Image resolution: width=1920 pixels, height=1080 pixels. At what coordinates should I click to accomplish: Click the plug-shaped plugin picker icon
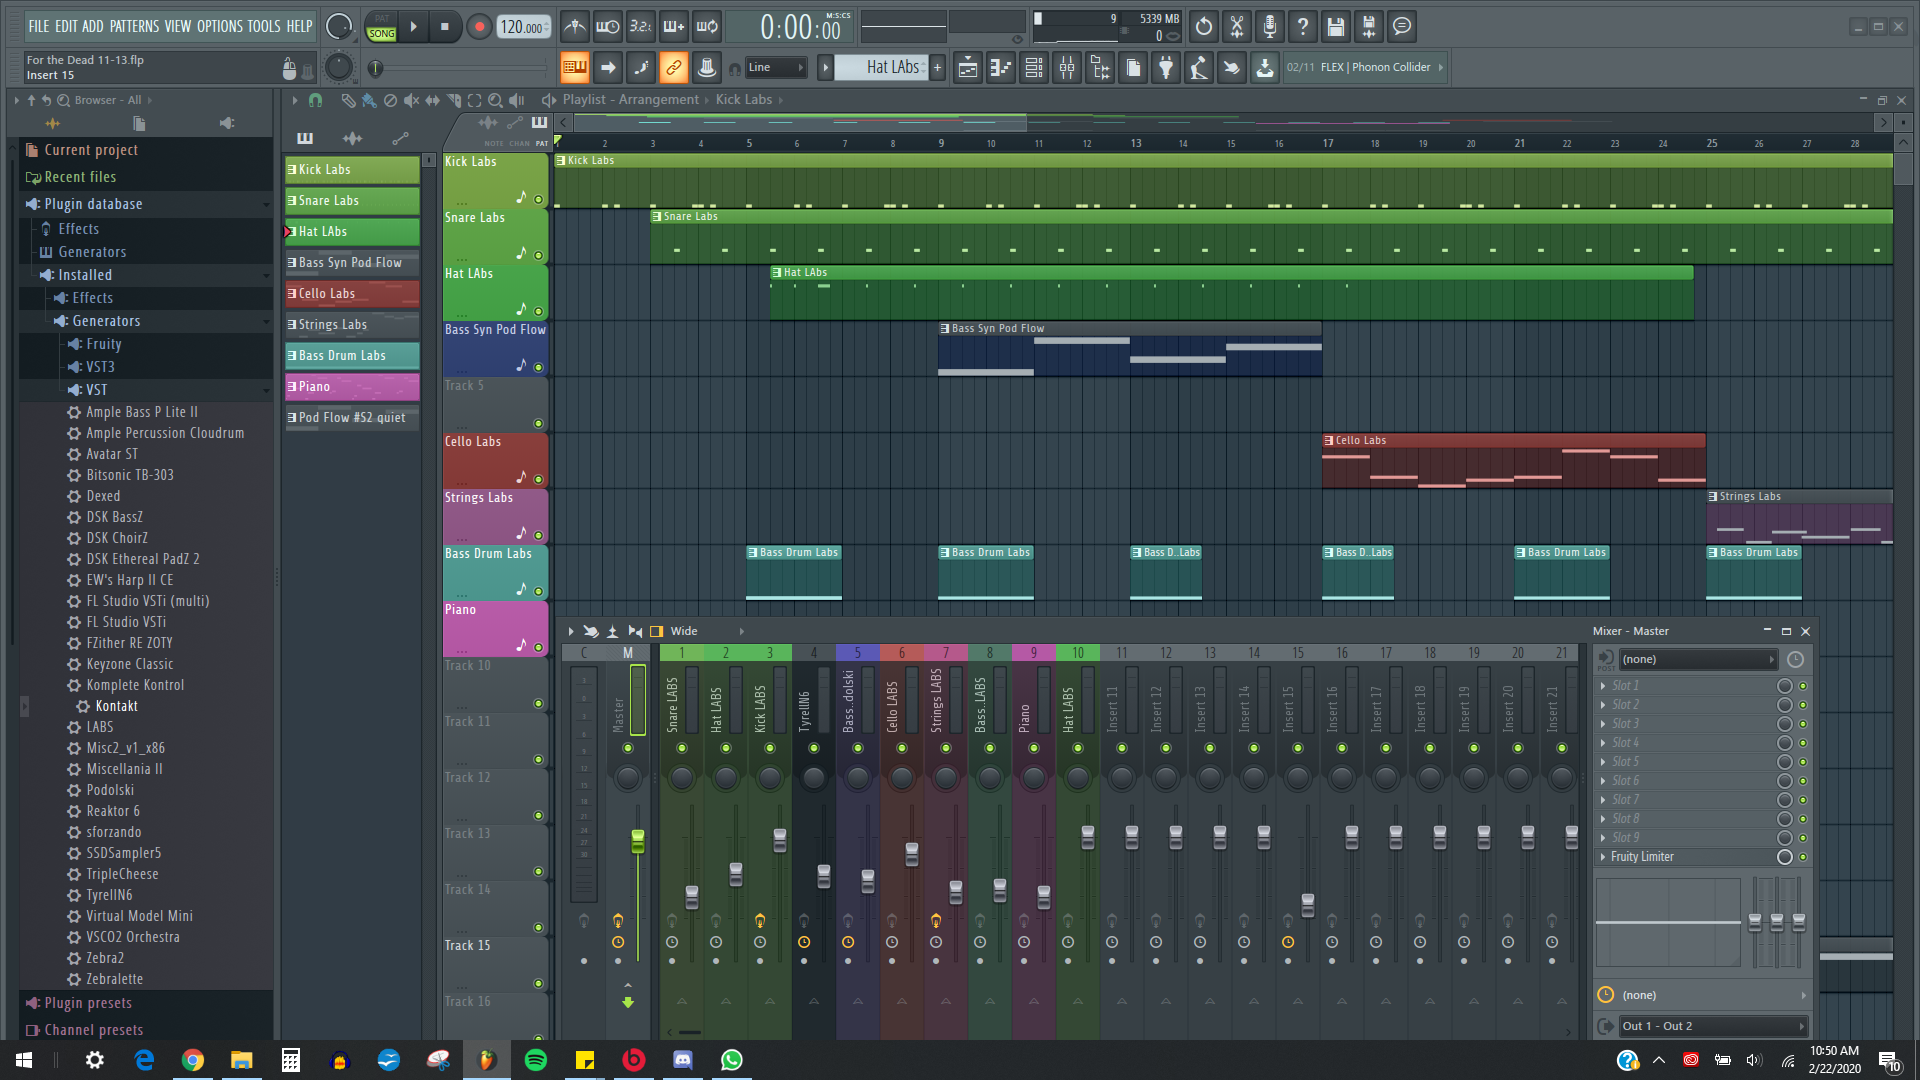[x=1166, y=68]
